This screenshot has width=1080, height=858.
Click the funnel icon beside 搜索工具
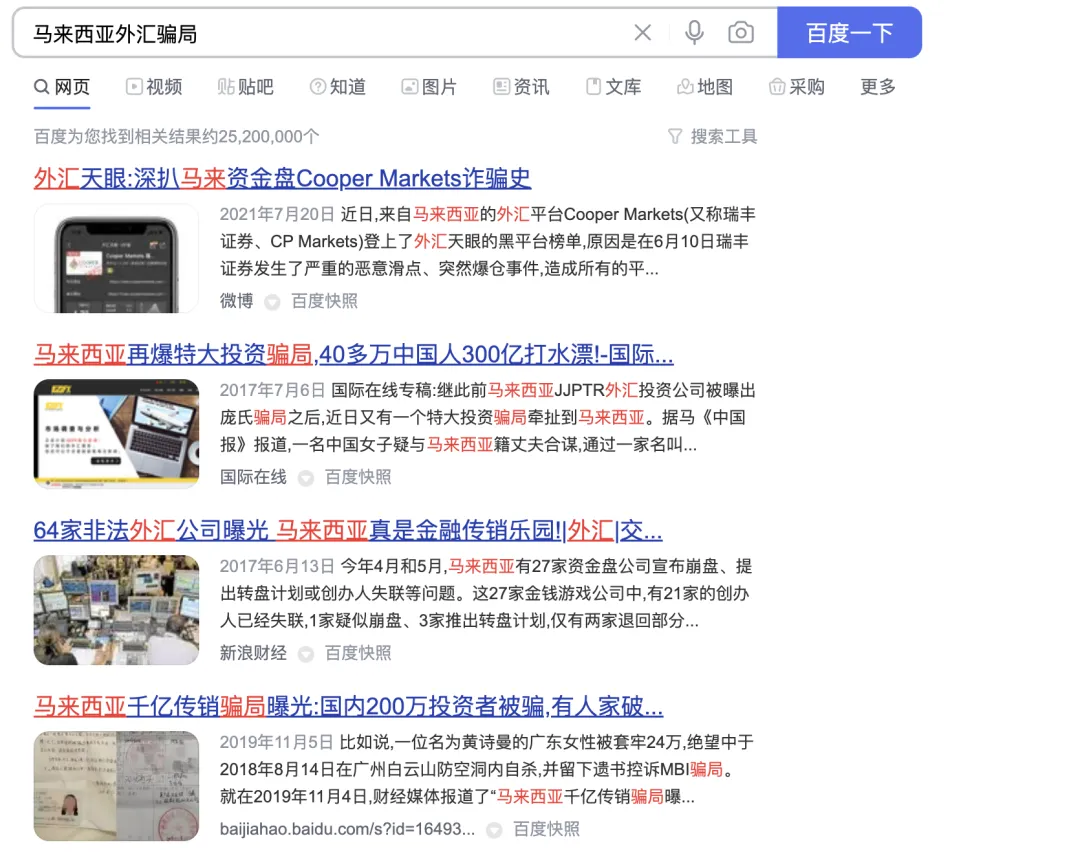coord(675,136)
